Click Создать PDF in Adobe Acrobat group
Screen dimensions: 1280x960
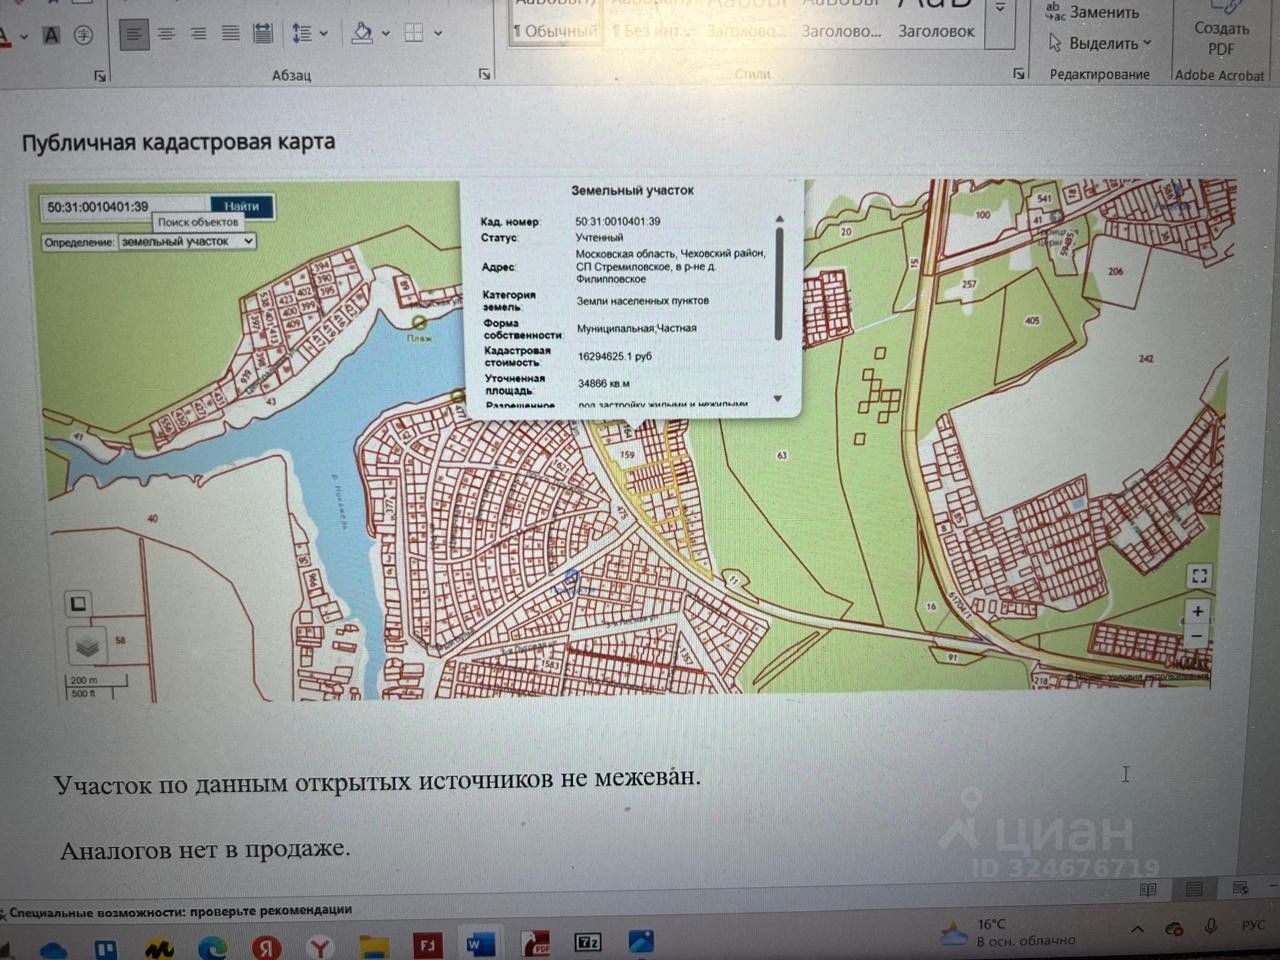[x=1221, y=30]
